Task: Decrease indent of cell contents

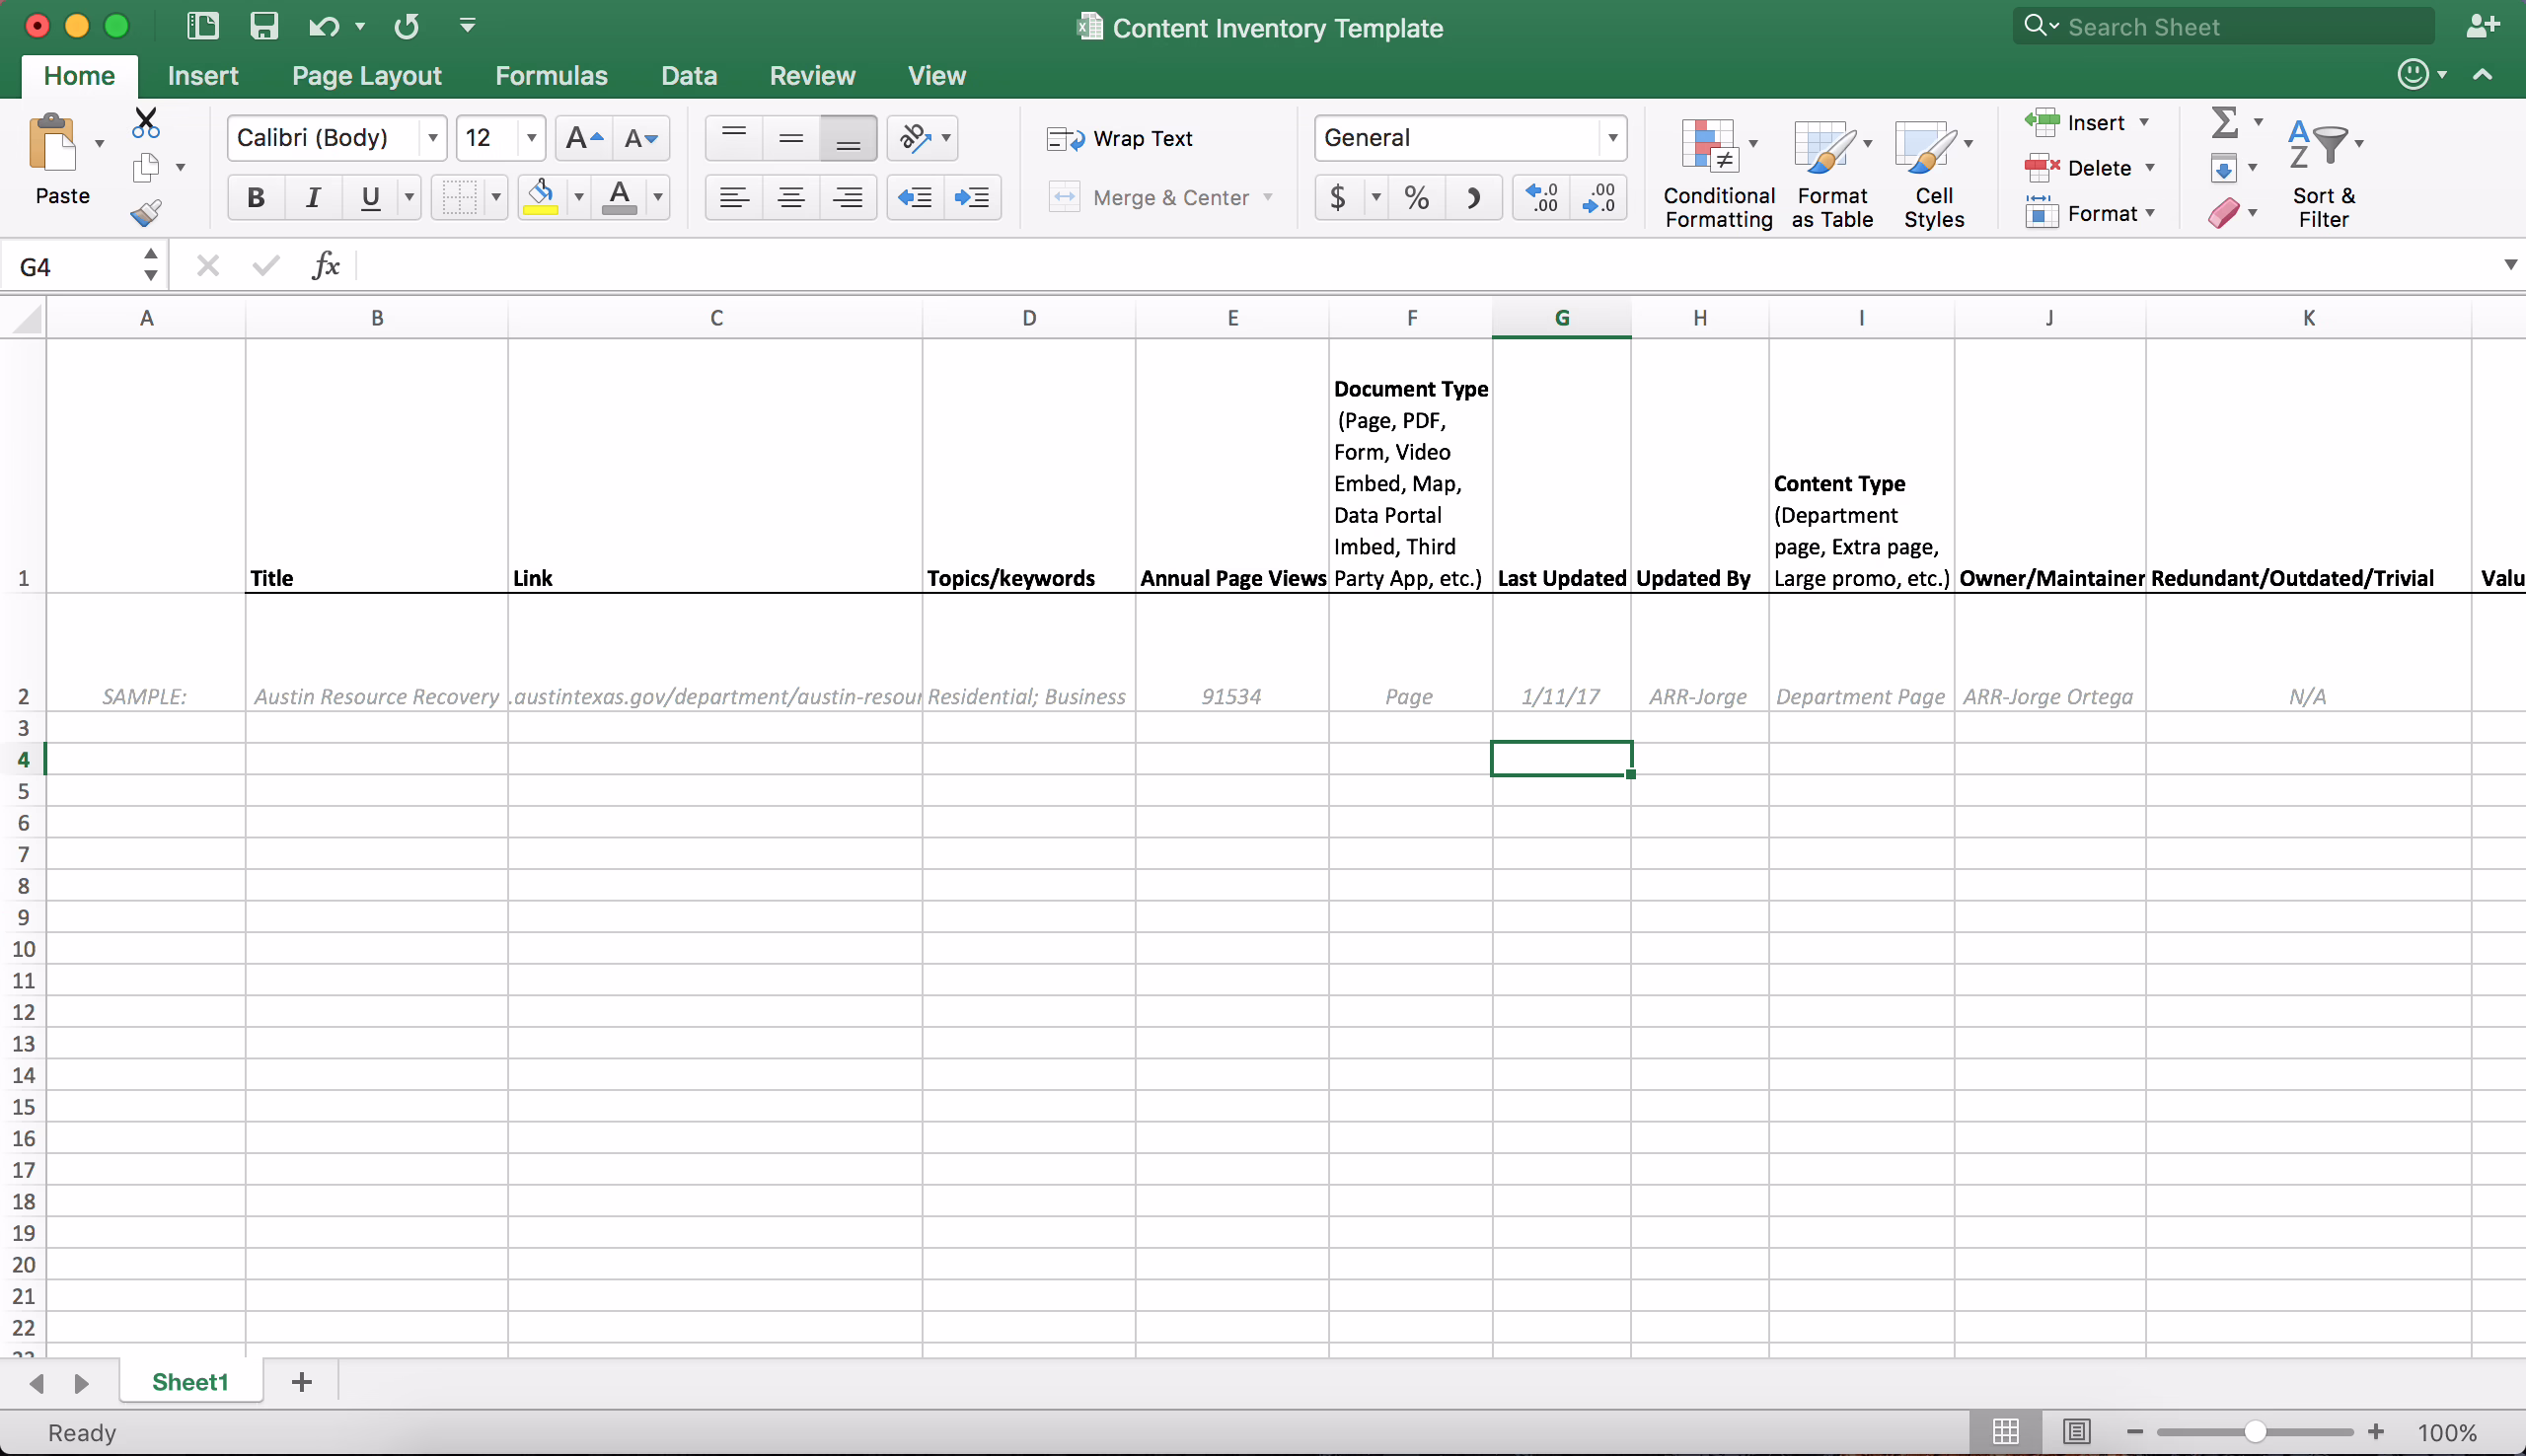Action: (x=915, y=197)
